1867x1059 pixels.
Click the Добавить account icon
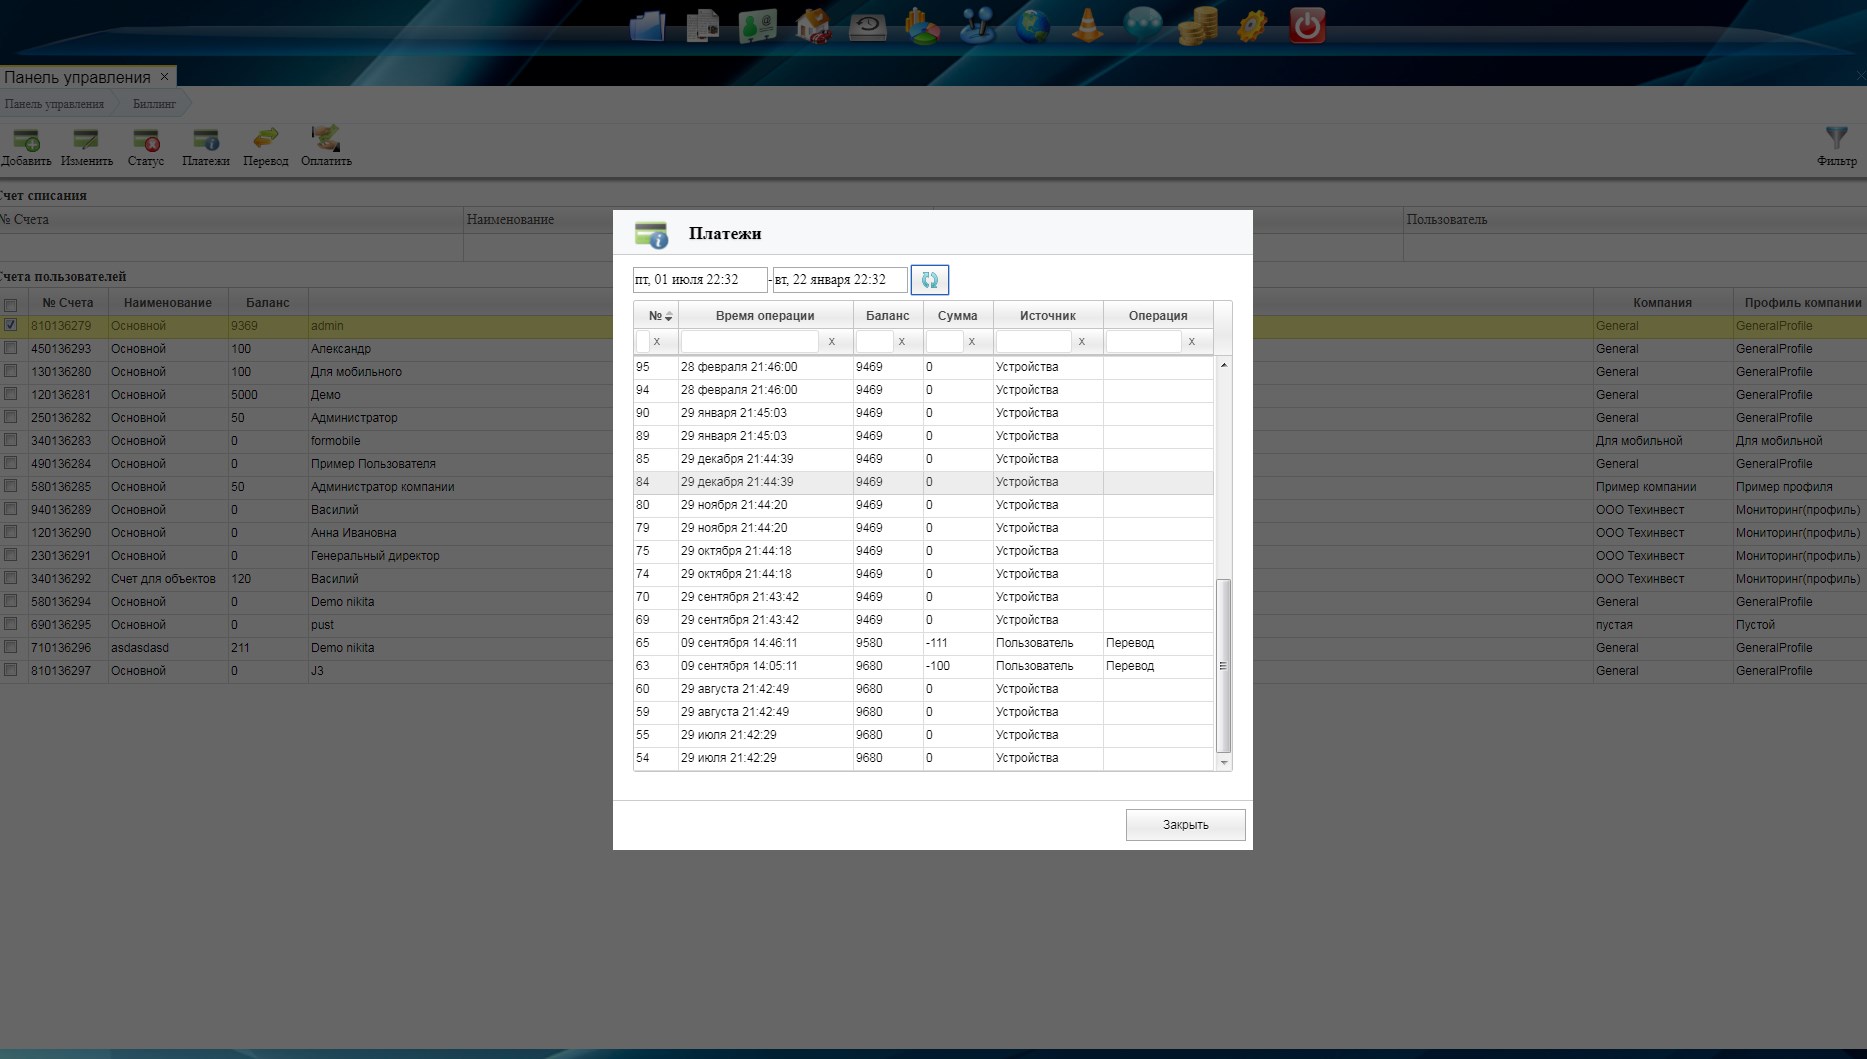point(26,146)
